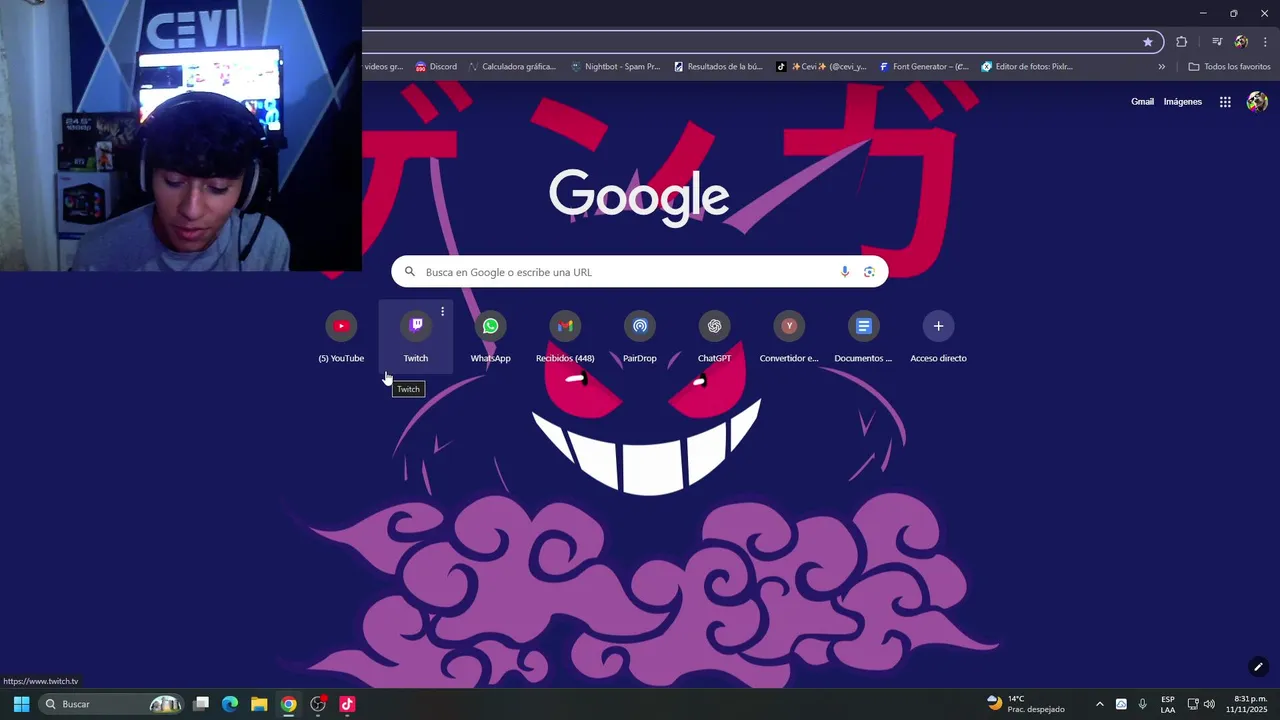Open Chrome's three-dot menu
The height and width of the screenshot is (720, 1280).
click(x=1265, y=42)
